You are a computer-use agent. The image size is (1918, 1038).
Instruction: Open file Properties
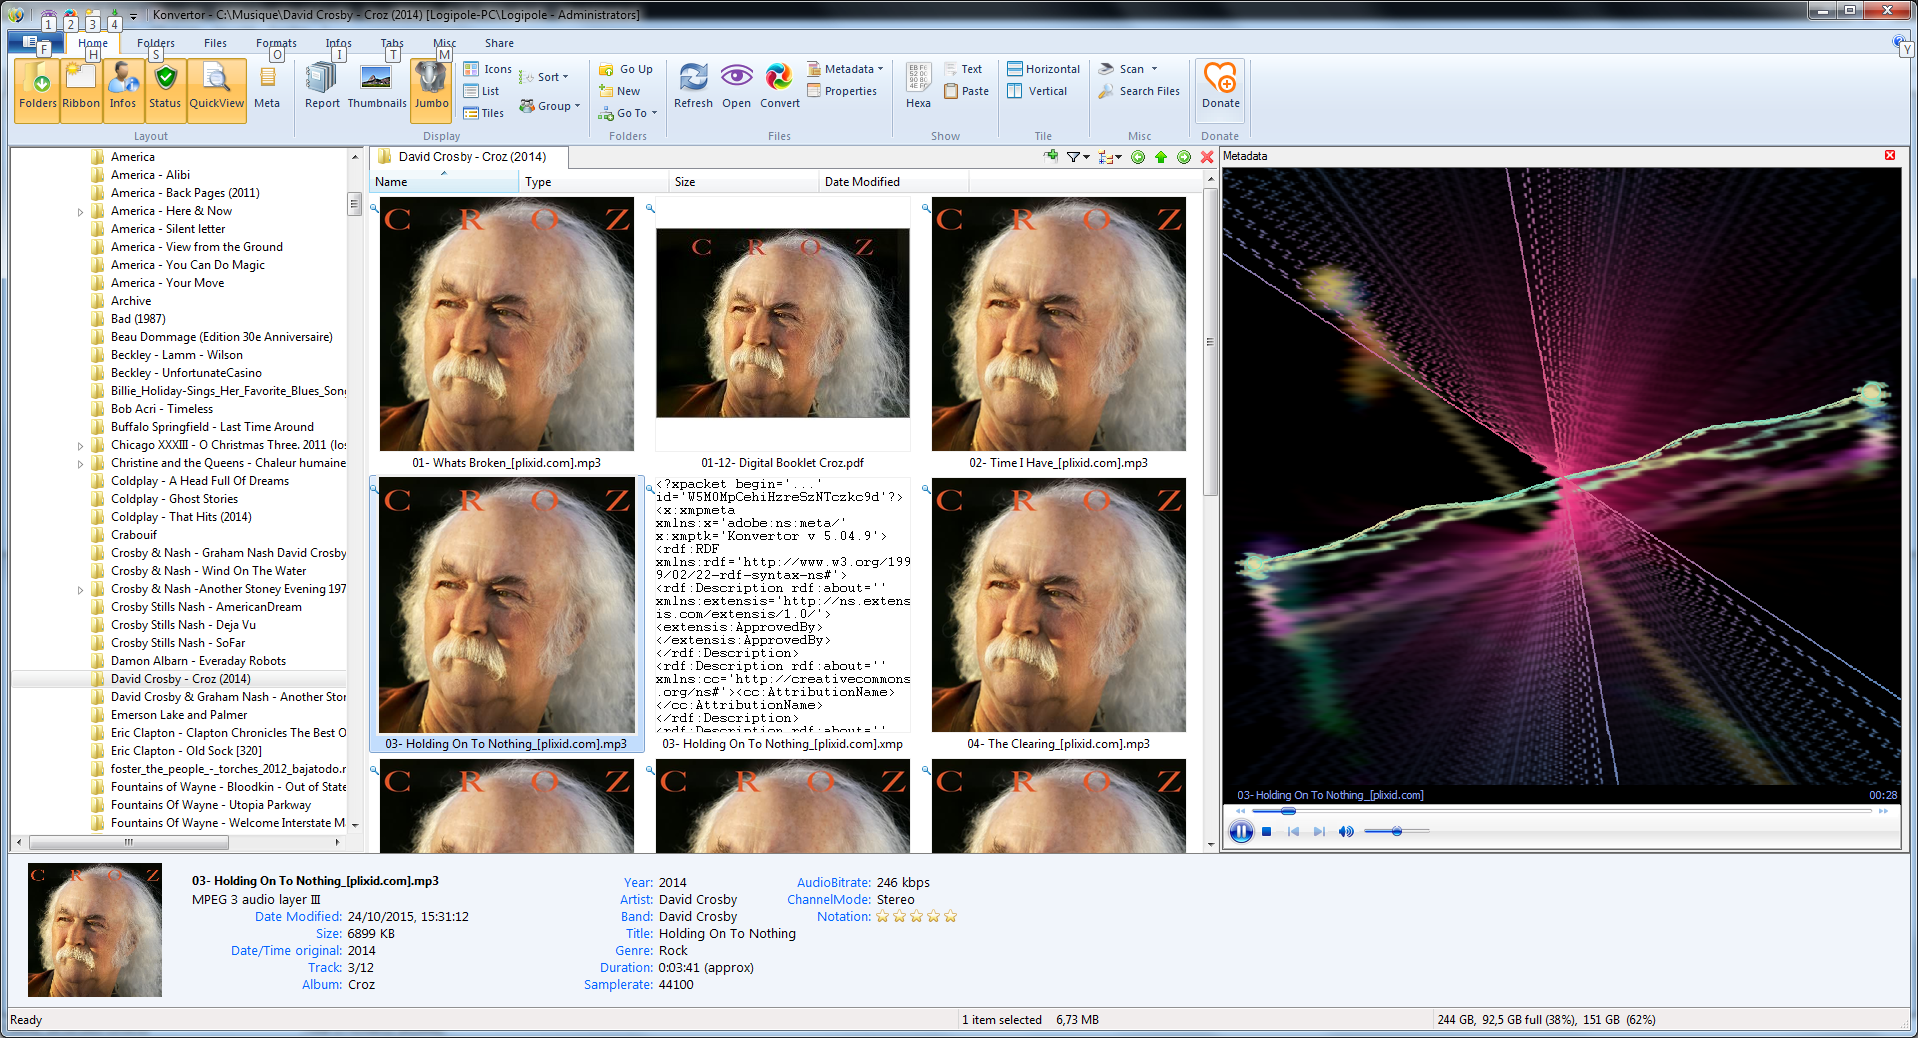point(843,91)
